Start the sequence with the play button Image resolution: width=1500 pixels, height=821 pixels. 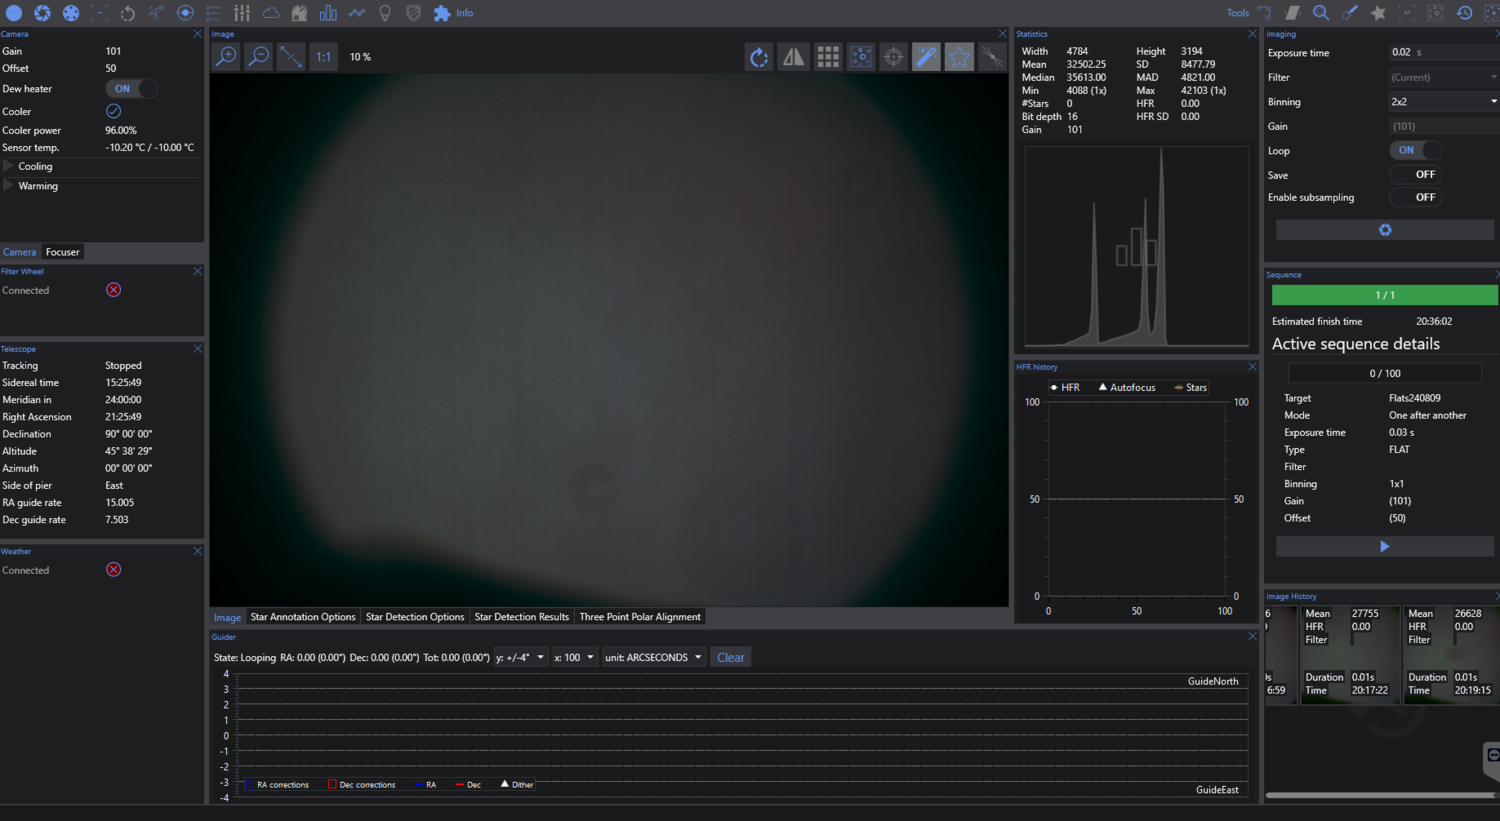click(x=1384, y=547)
